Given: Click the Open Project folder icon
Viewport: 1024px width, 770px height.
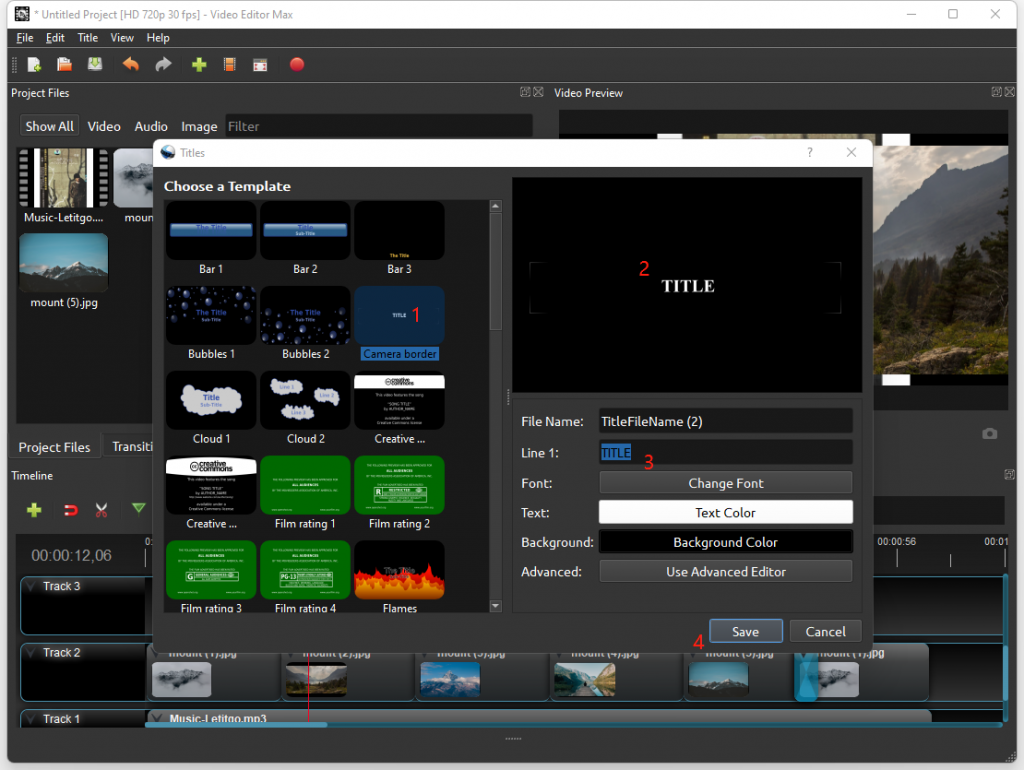Looking at the screenshot, I should [64, 64].
